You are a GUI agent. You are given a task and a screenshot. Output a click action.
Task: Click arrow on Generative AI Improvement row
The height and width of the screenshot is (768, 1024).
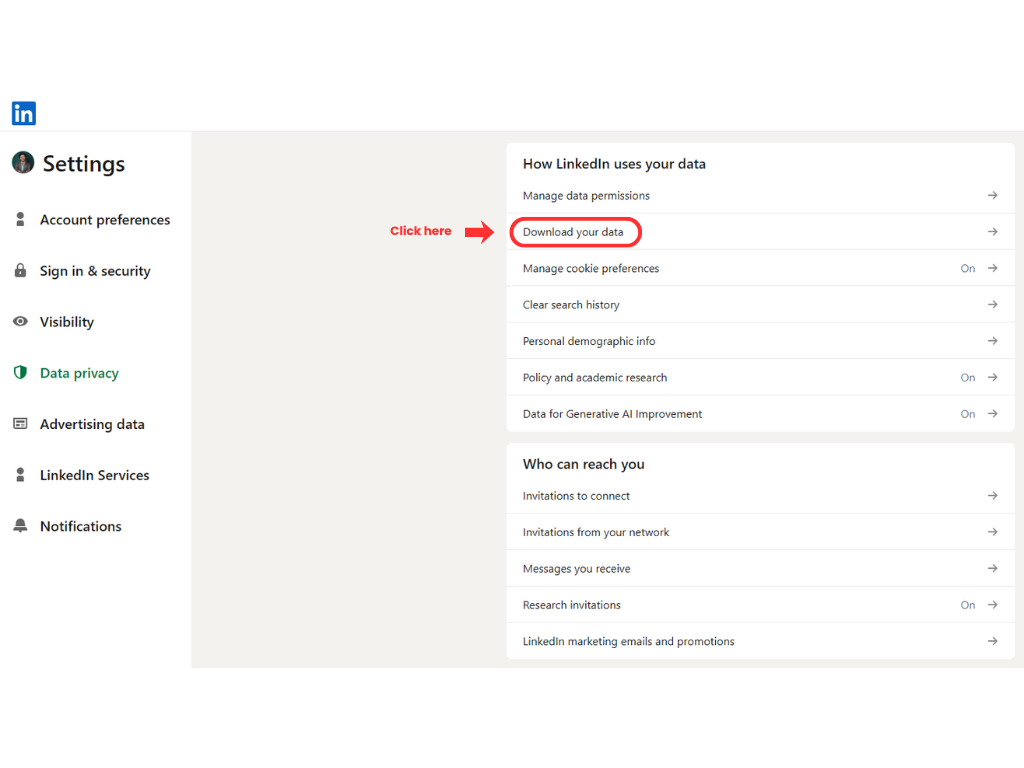[x=993, y=414]
